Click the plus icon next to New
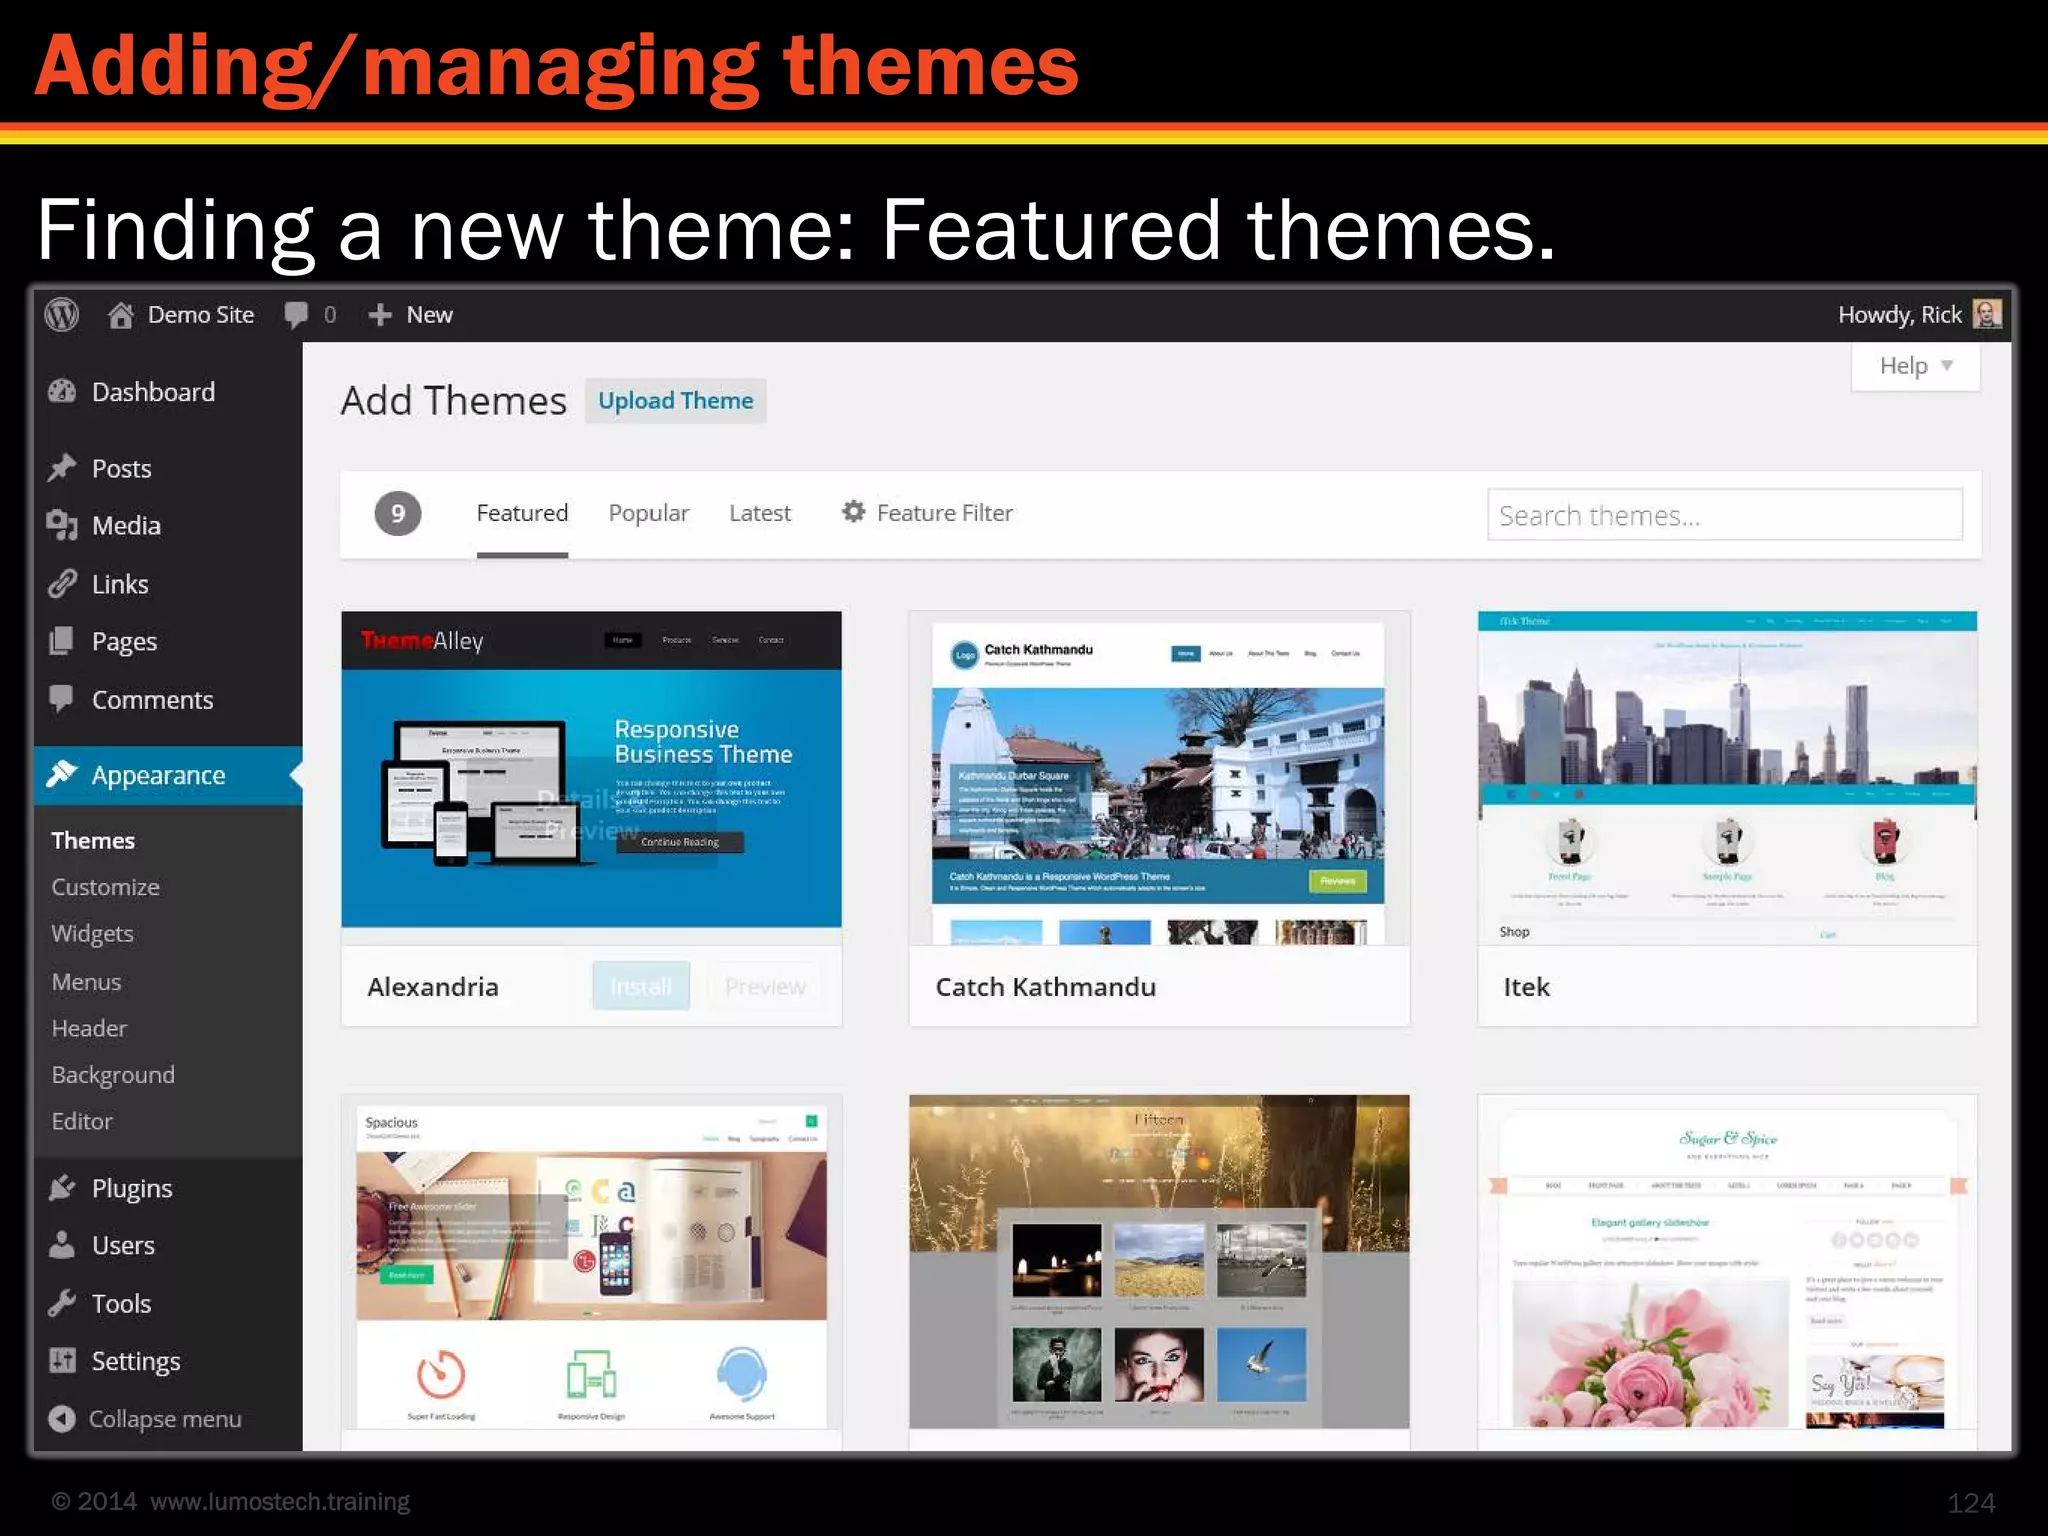This screenshot has height=1536, width=2048. tap(379, 315)
